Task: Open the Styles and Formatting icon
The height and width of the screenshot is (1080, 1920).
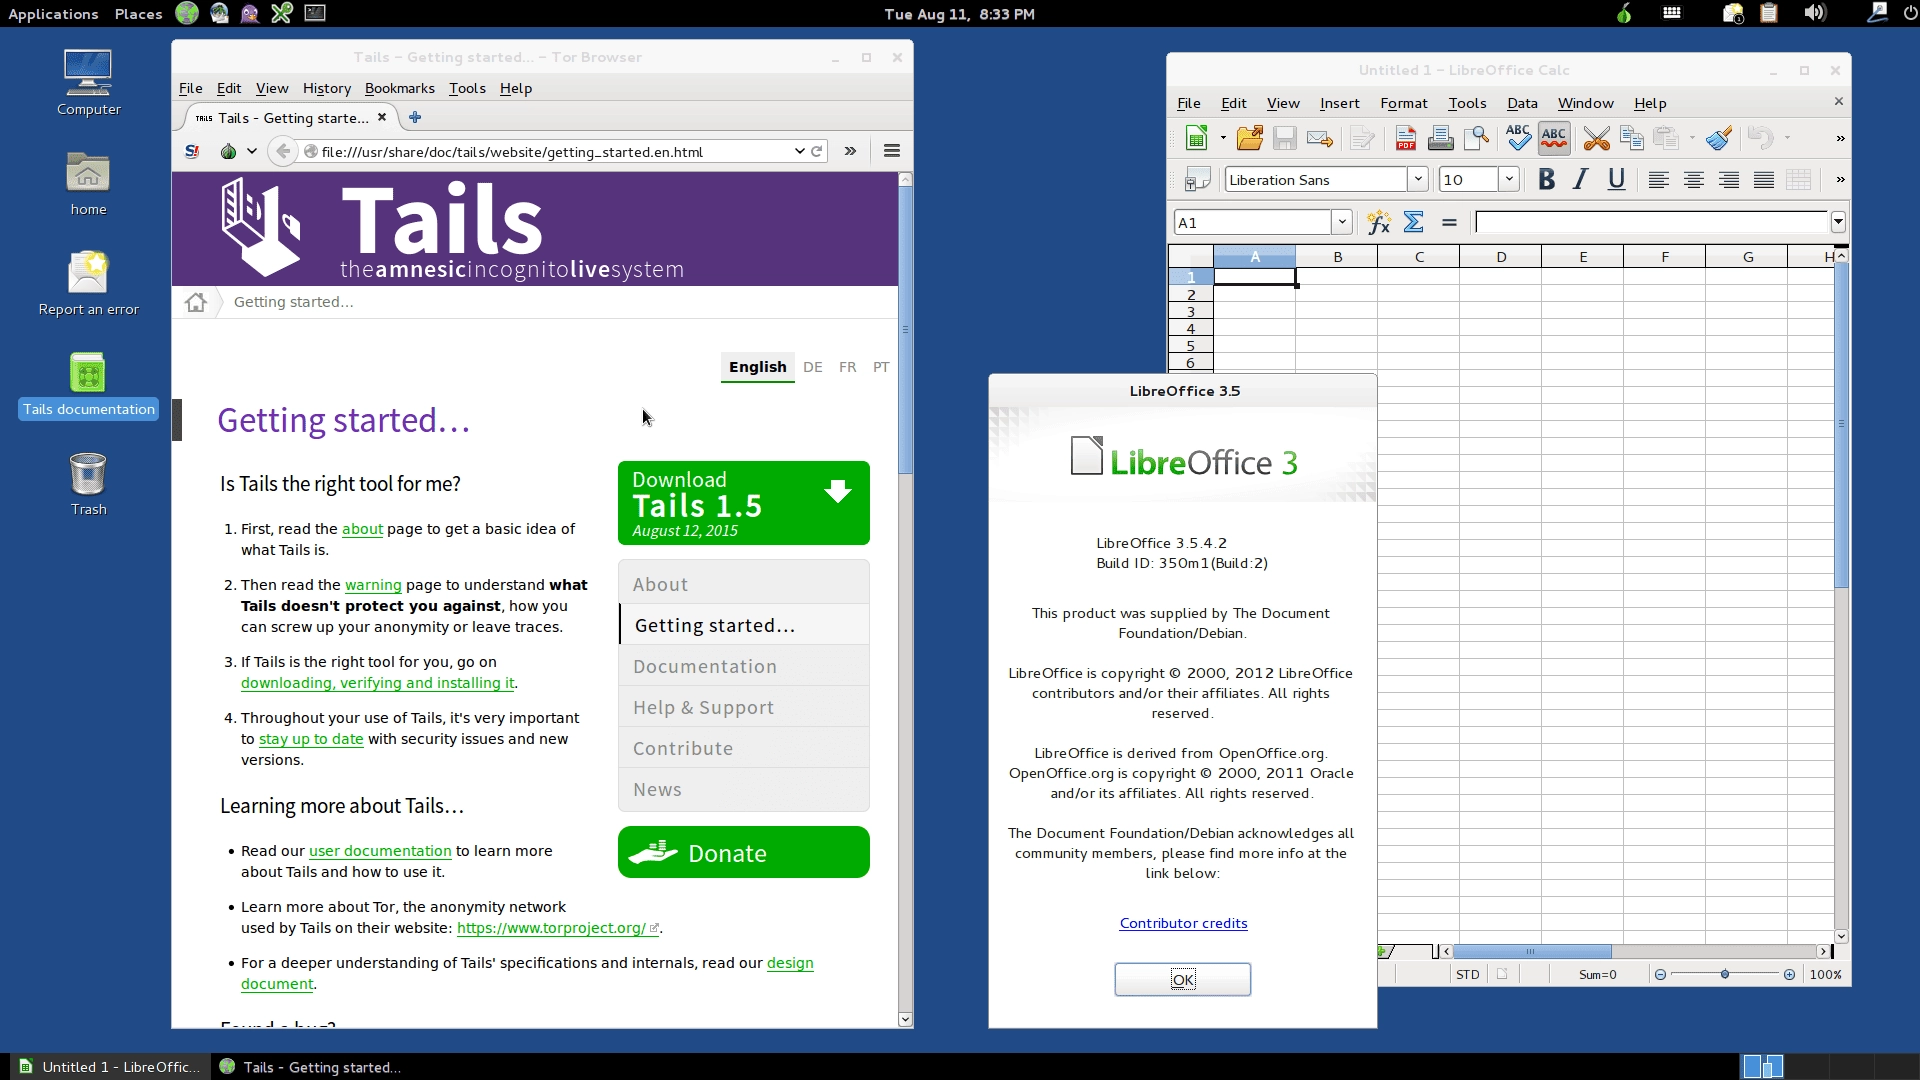Action: coord(1197,180)
